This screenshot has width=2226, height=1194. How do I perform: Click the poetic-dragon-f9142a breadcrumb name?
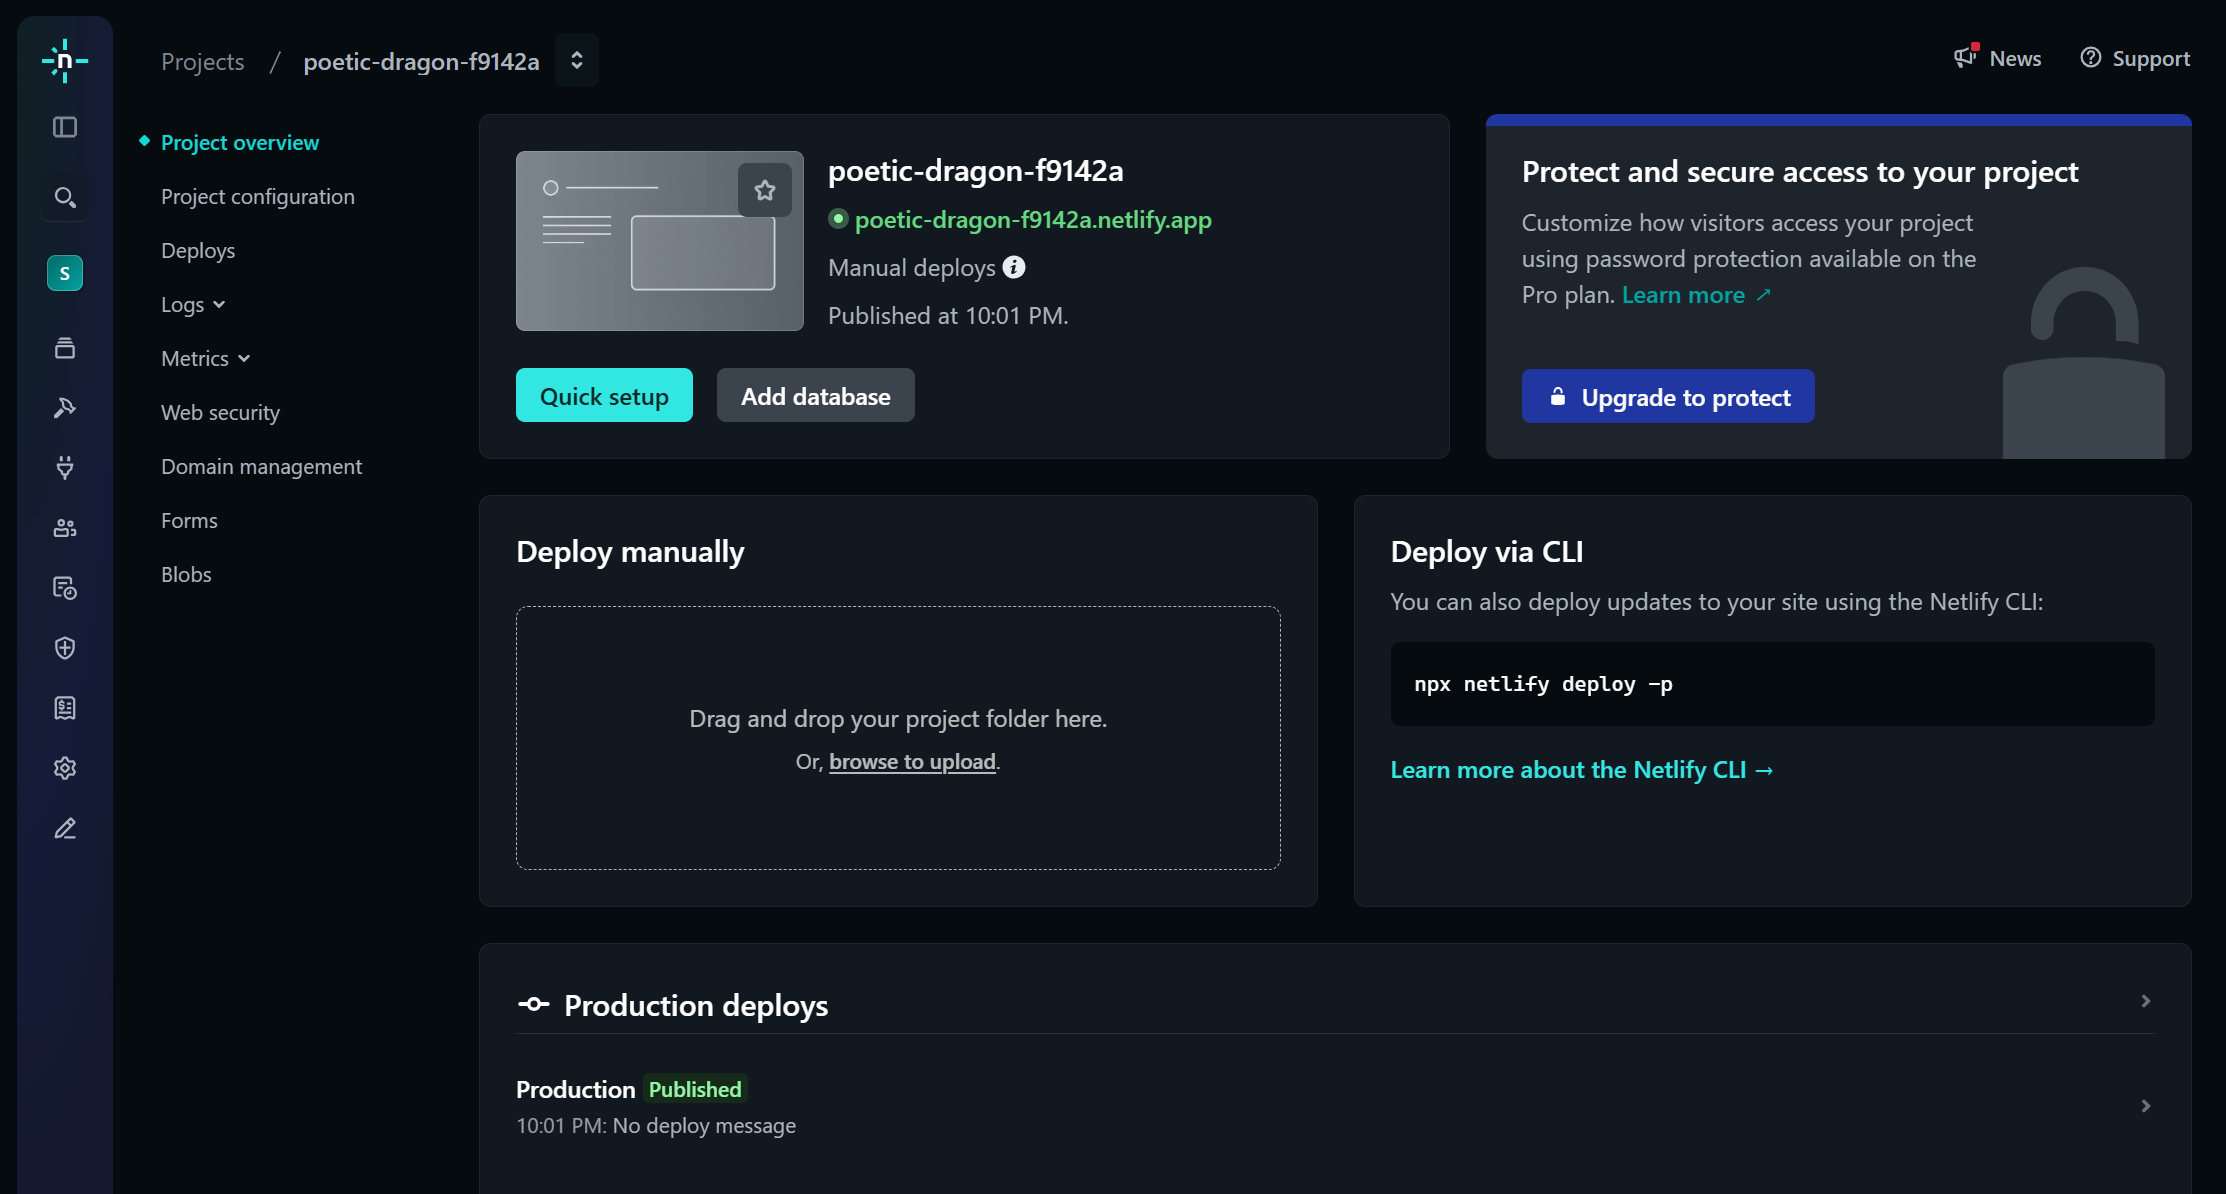(421, 61)
